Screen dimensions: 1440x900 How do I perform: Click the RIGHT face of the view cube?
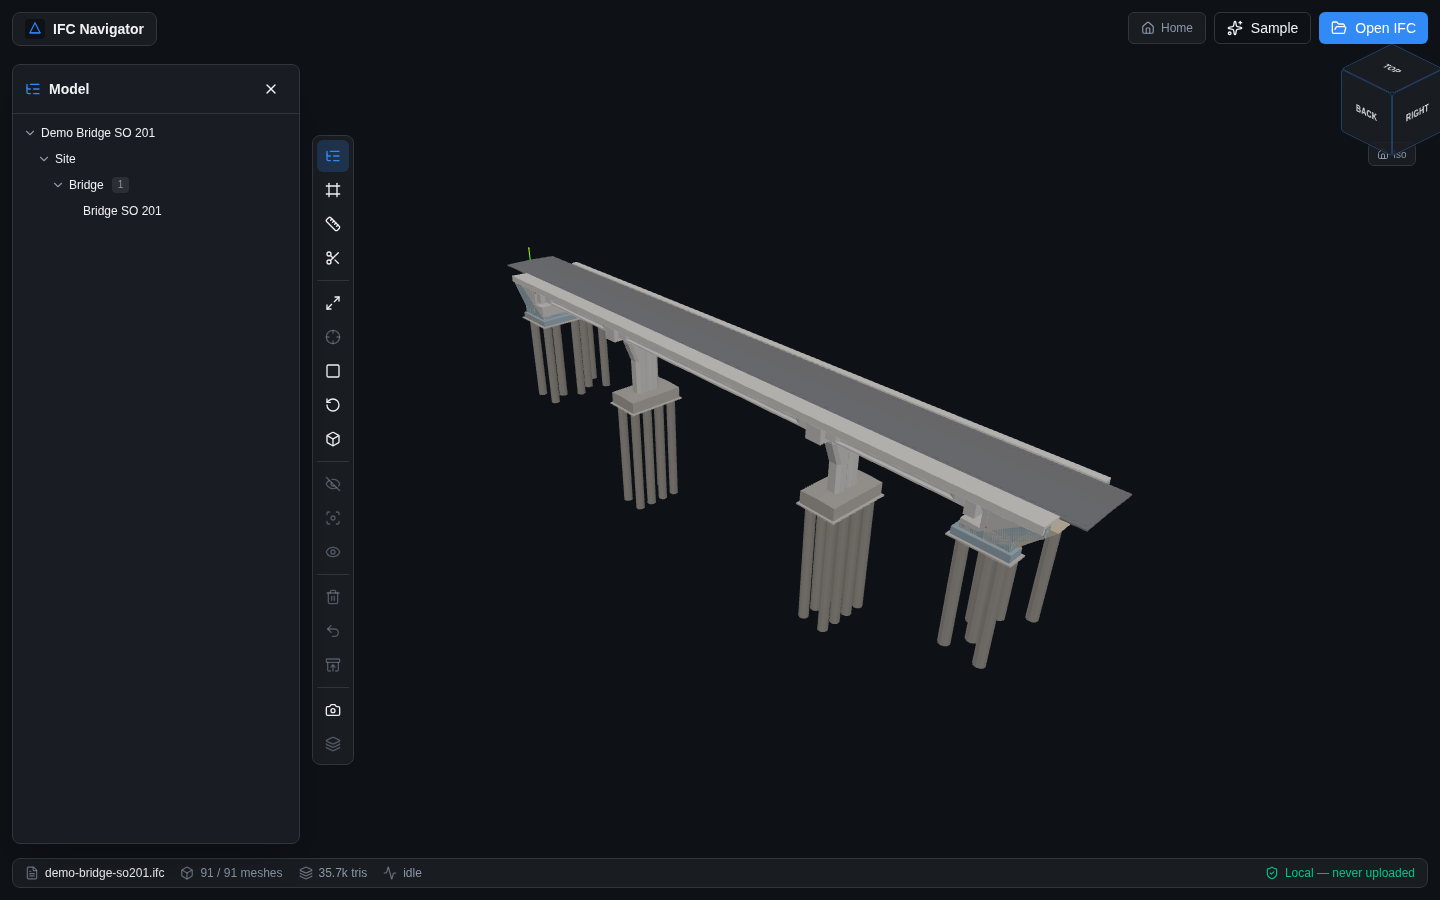click(x=1416, y=113)
